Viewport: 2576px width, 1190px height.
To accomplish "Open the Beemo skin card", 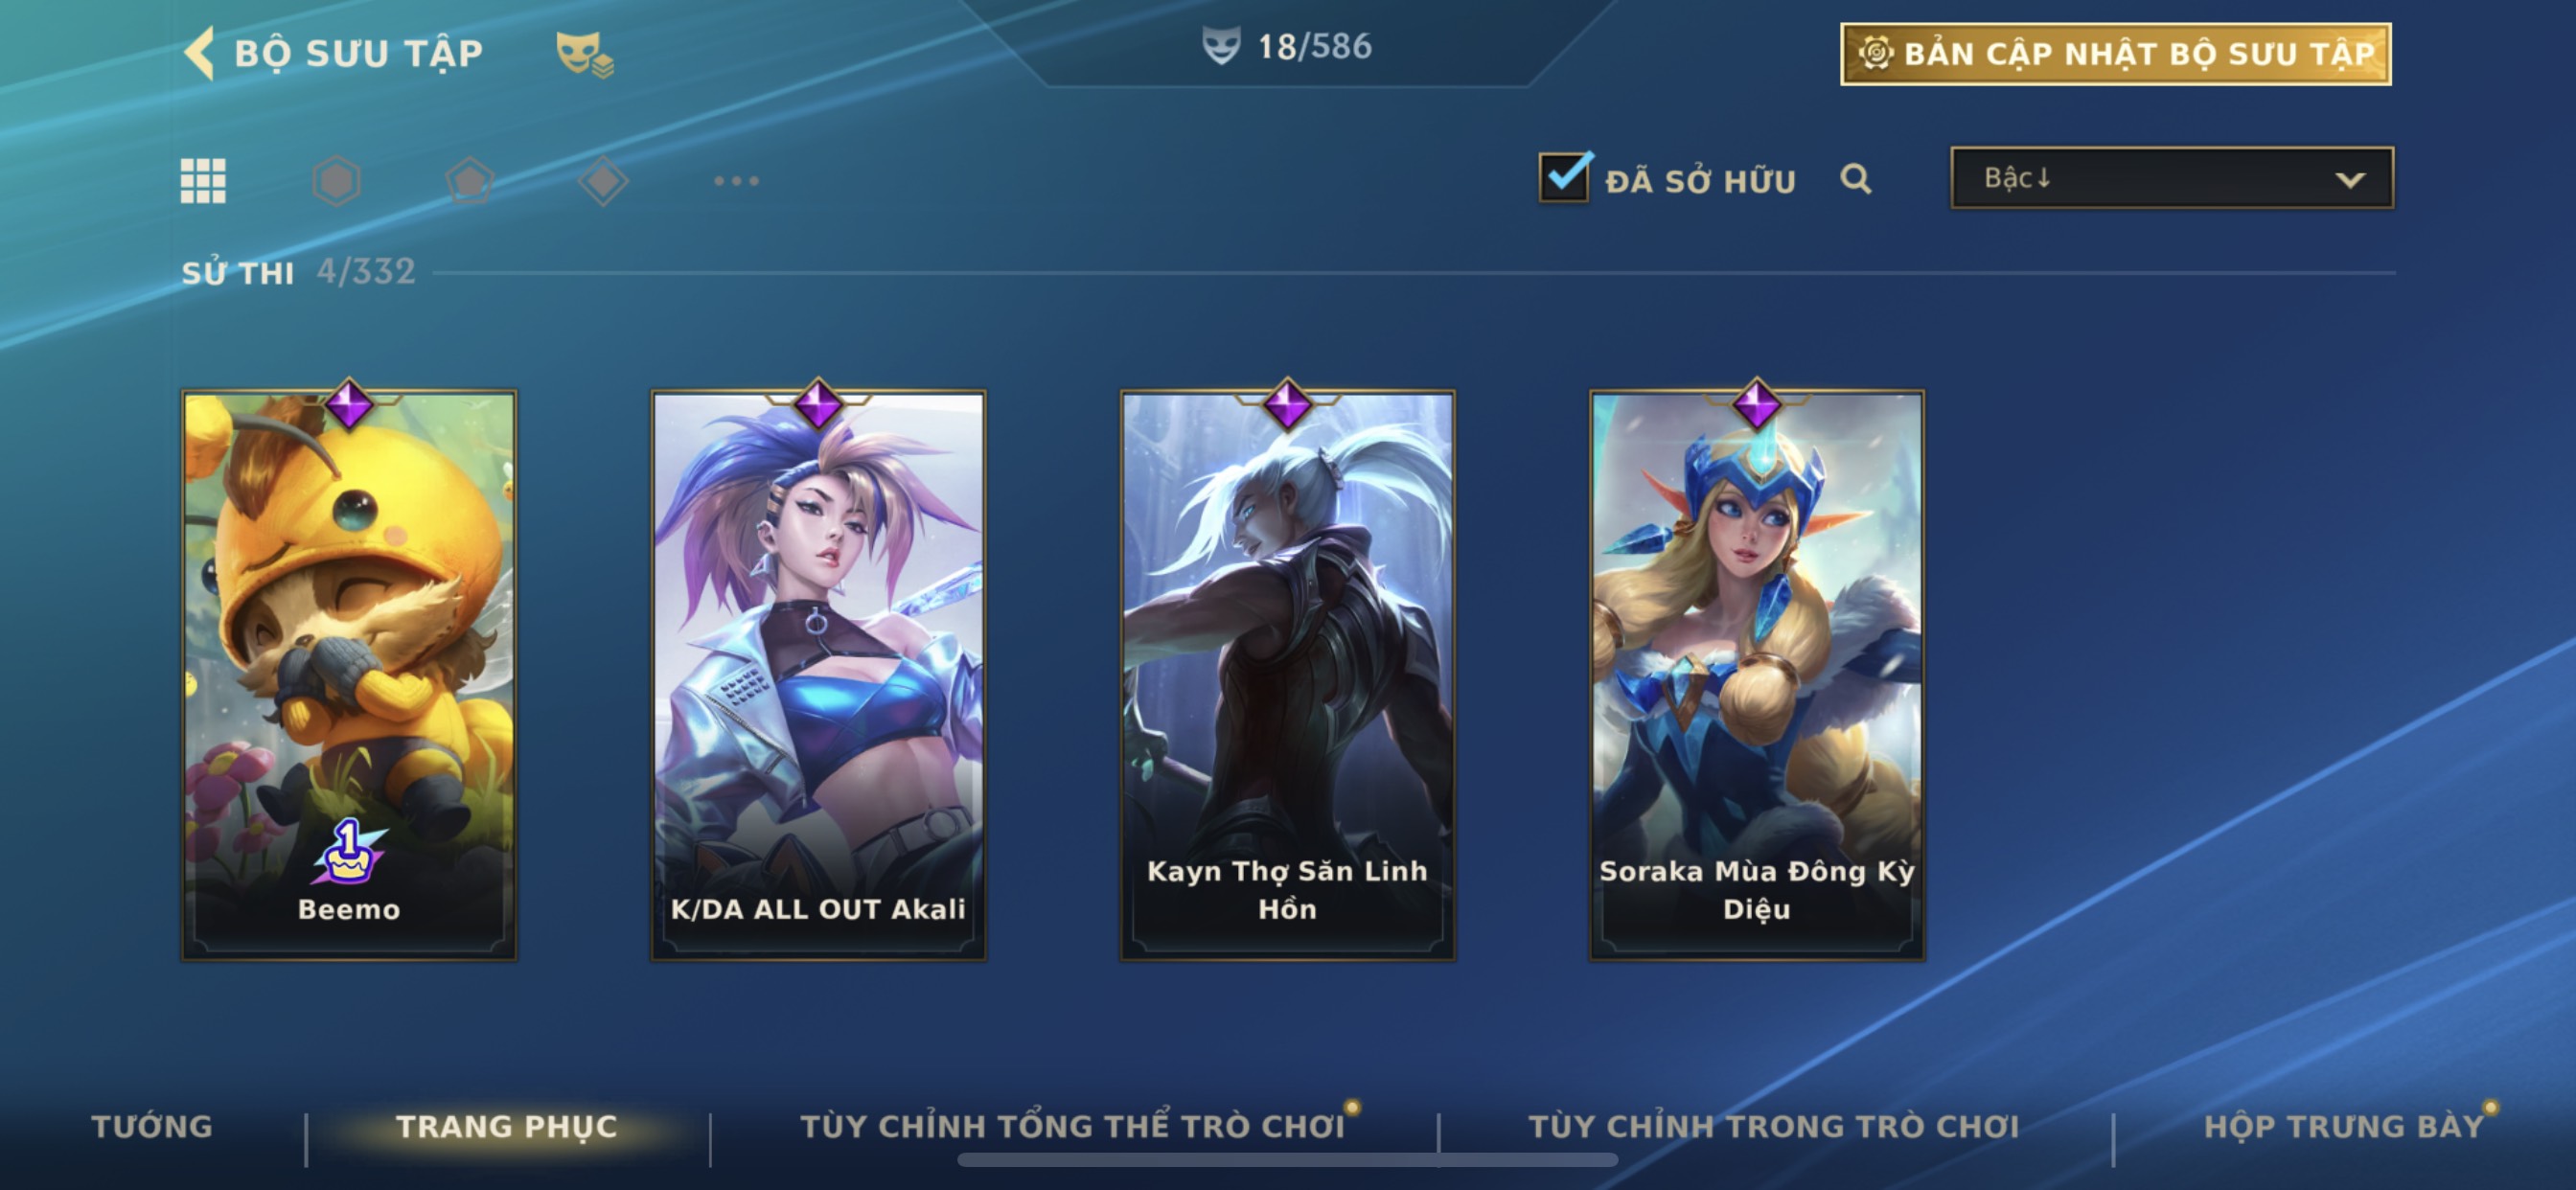I will (349, 674).
